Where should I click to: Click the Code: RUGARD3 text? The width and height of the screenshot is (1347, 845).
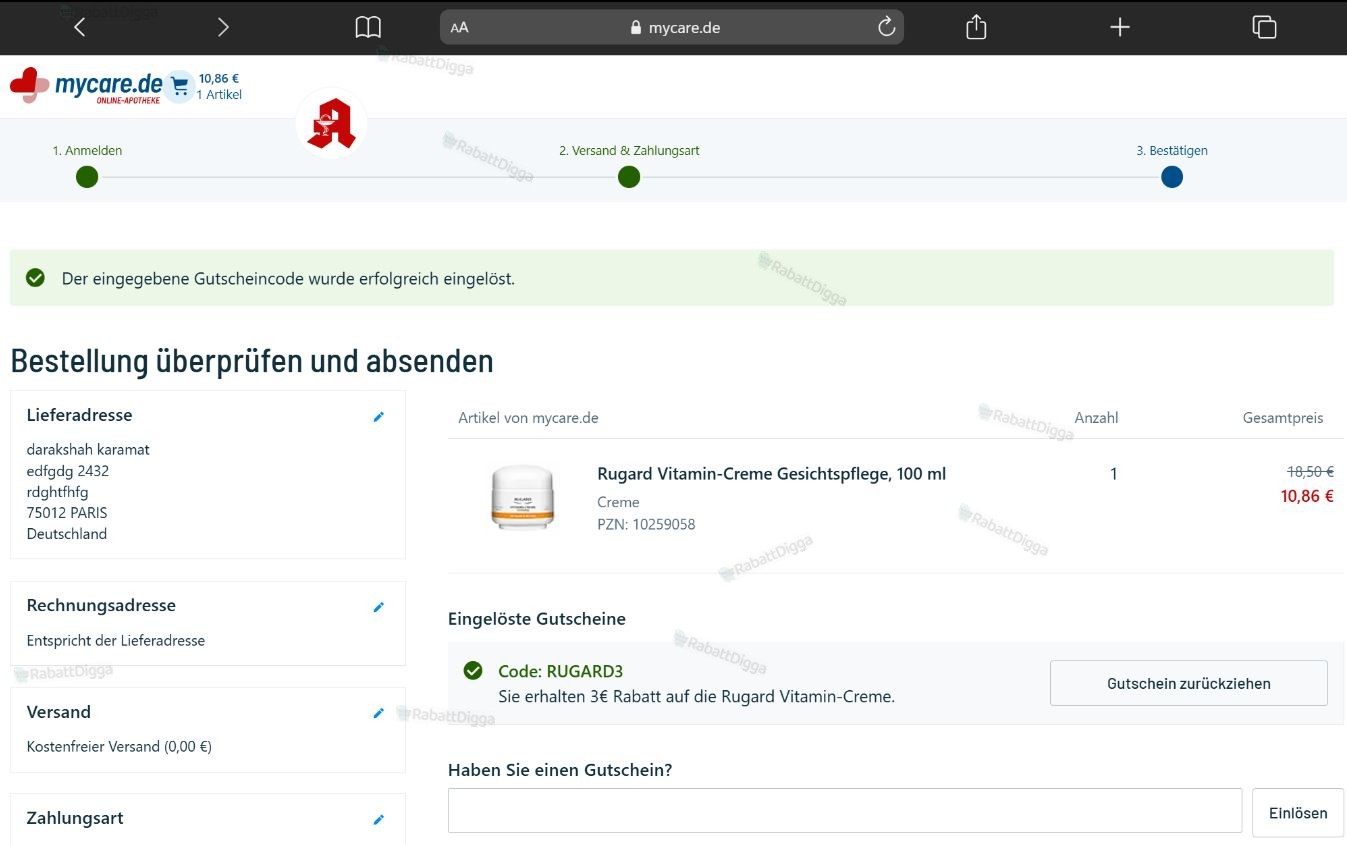560,671
